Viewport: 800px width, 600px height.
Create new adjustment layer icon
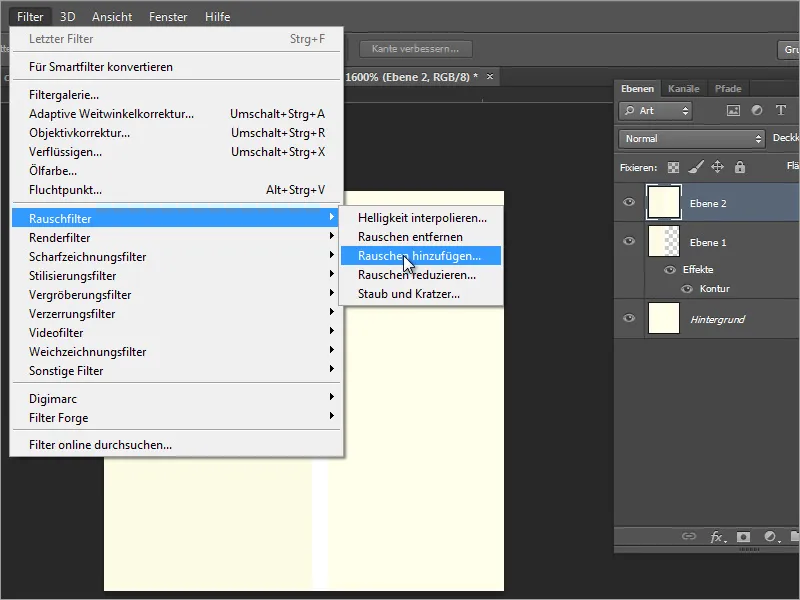[771, 537]
